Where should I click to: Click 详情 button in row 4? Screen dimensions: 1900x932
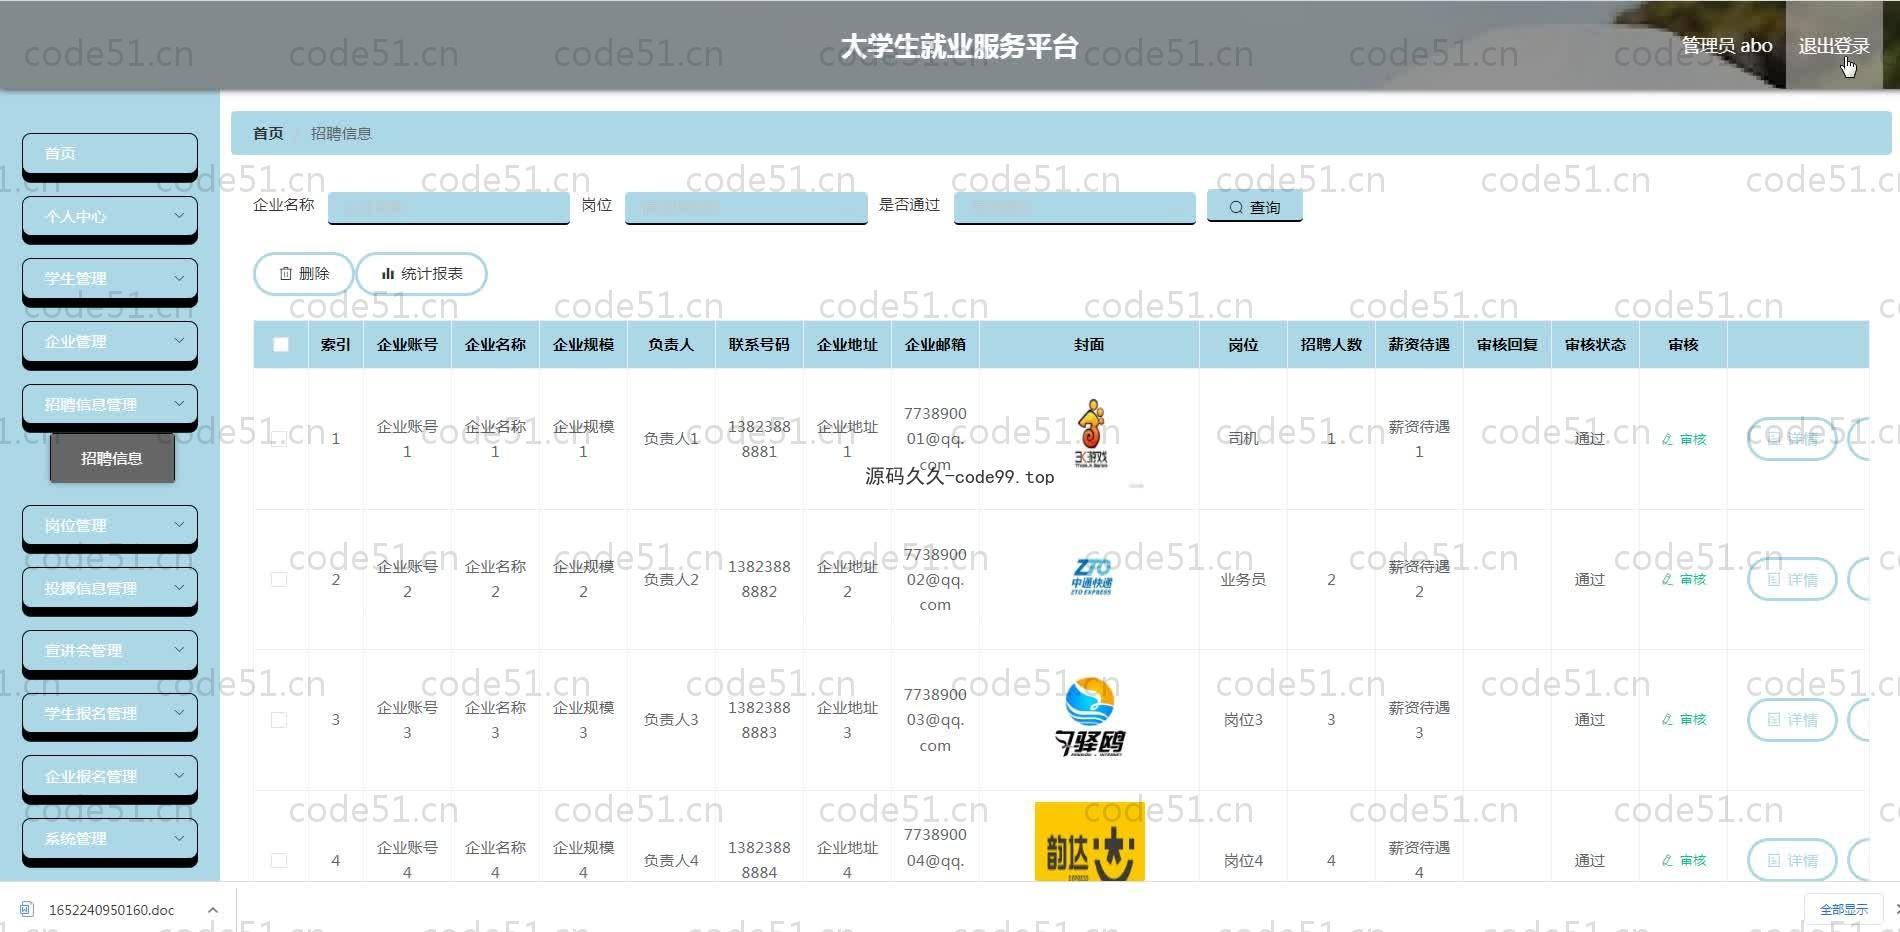pyautogui.click(x=1791, y=860)
